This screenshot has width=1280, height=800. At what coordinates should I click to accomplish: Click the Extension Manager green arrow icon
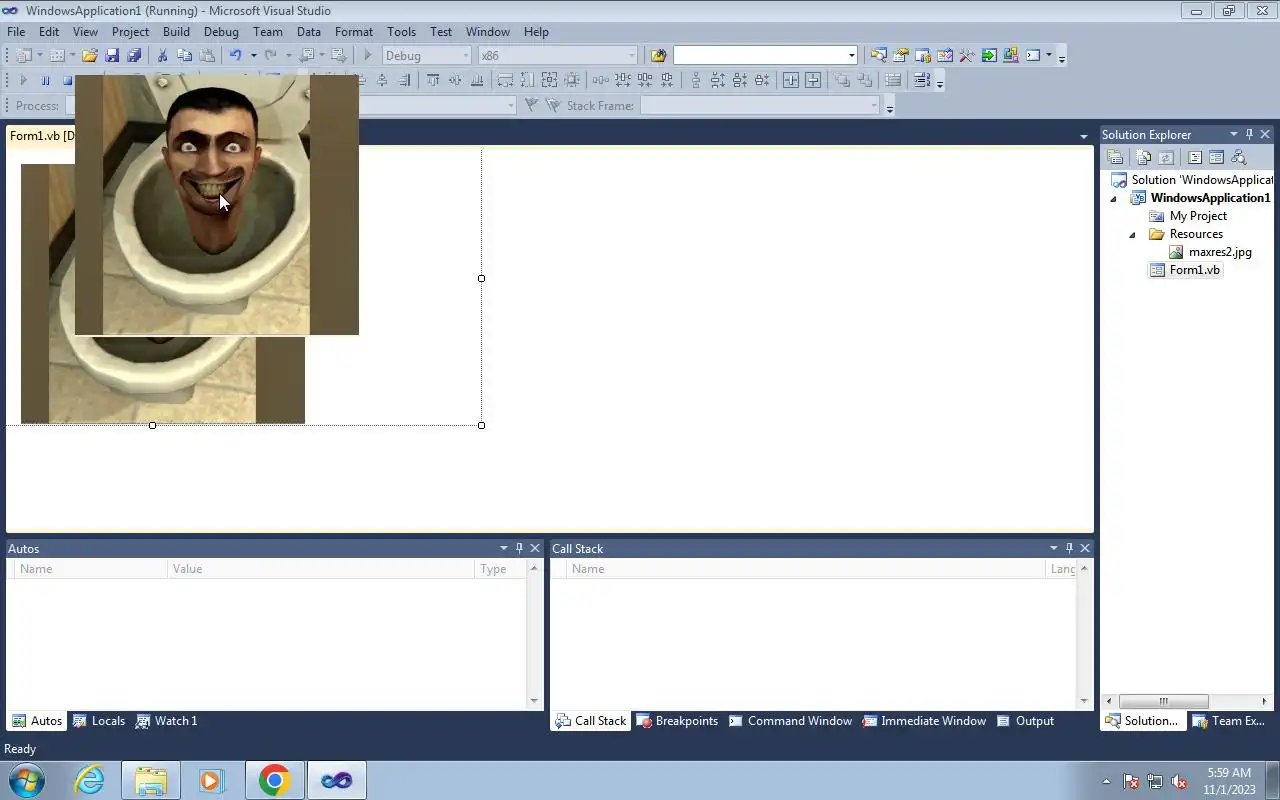[989, 56]
